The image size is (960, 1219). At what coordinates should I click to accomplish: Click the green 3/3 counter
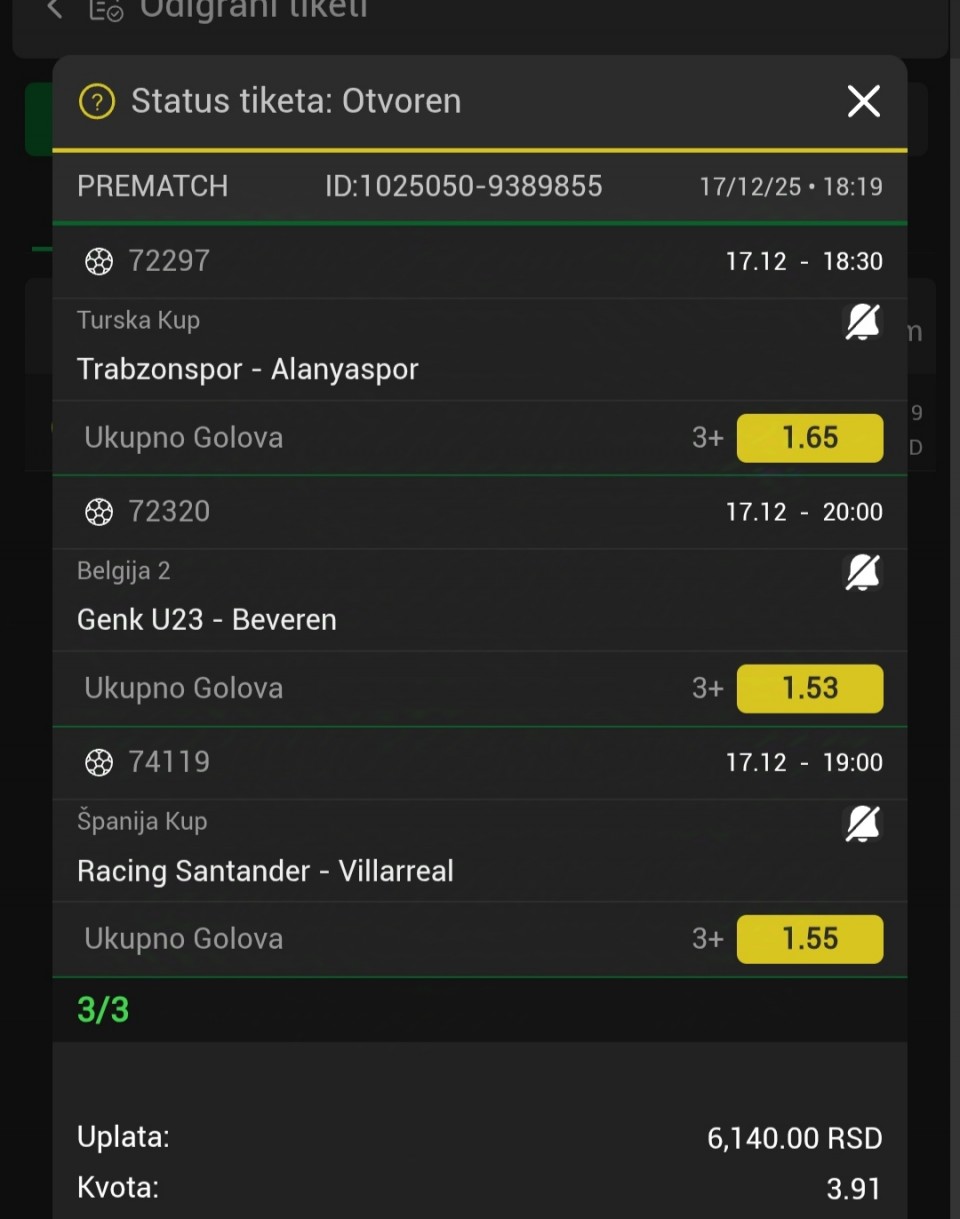pos(103,1010)
